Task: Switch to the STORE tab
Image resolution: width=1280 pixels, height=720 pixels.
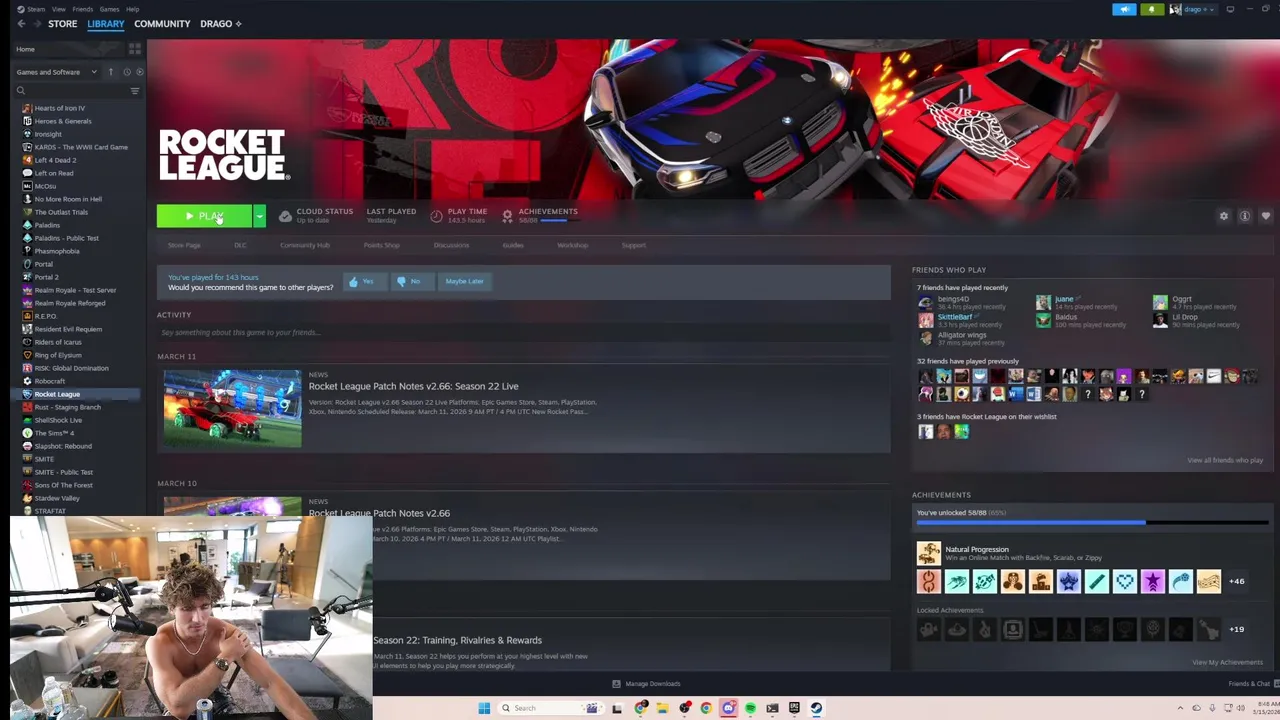Action: (x=62, y=24)
